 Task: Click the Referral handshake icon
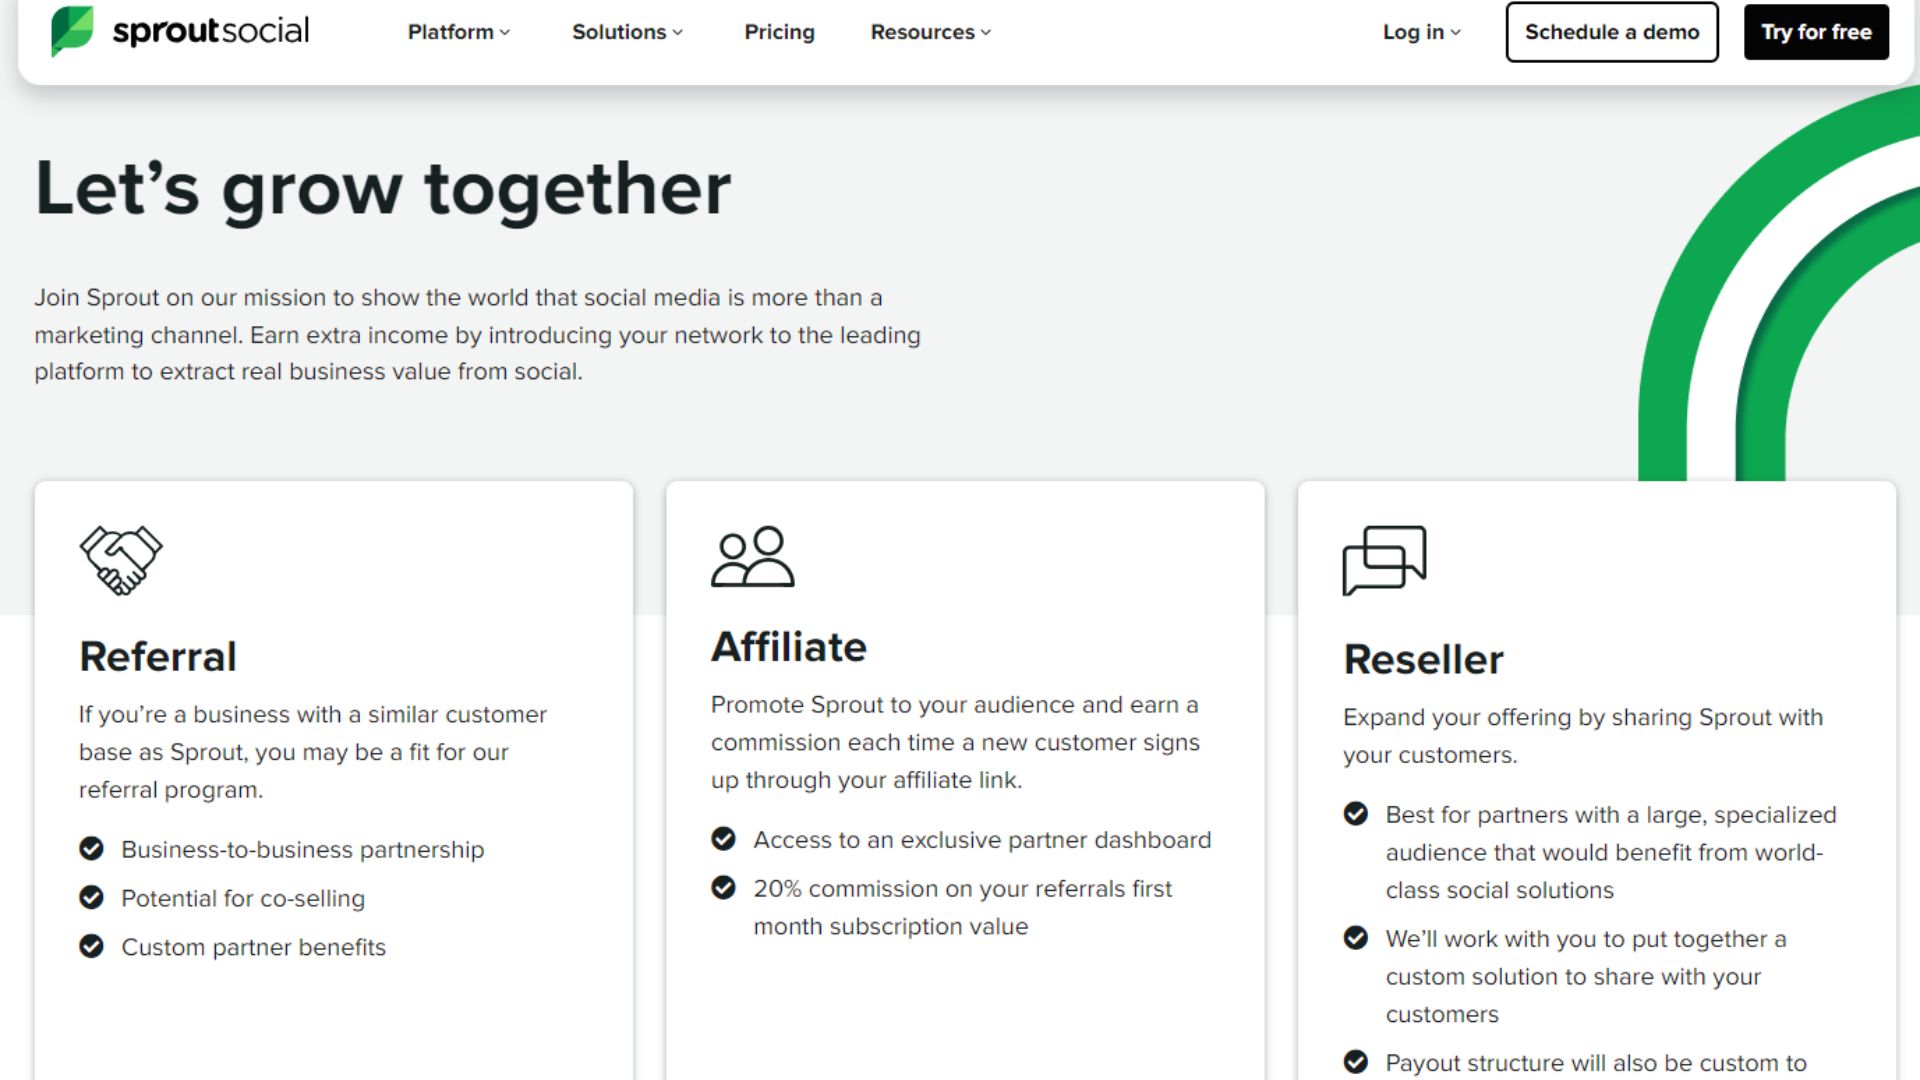121,560
